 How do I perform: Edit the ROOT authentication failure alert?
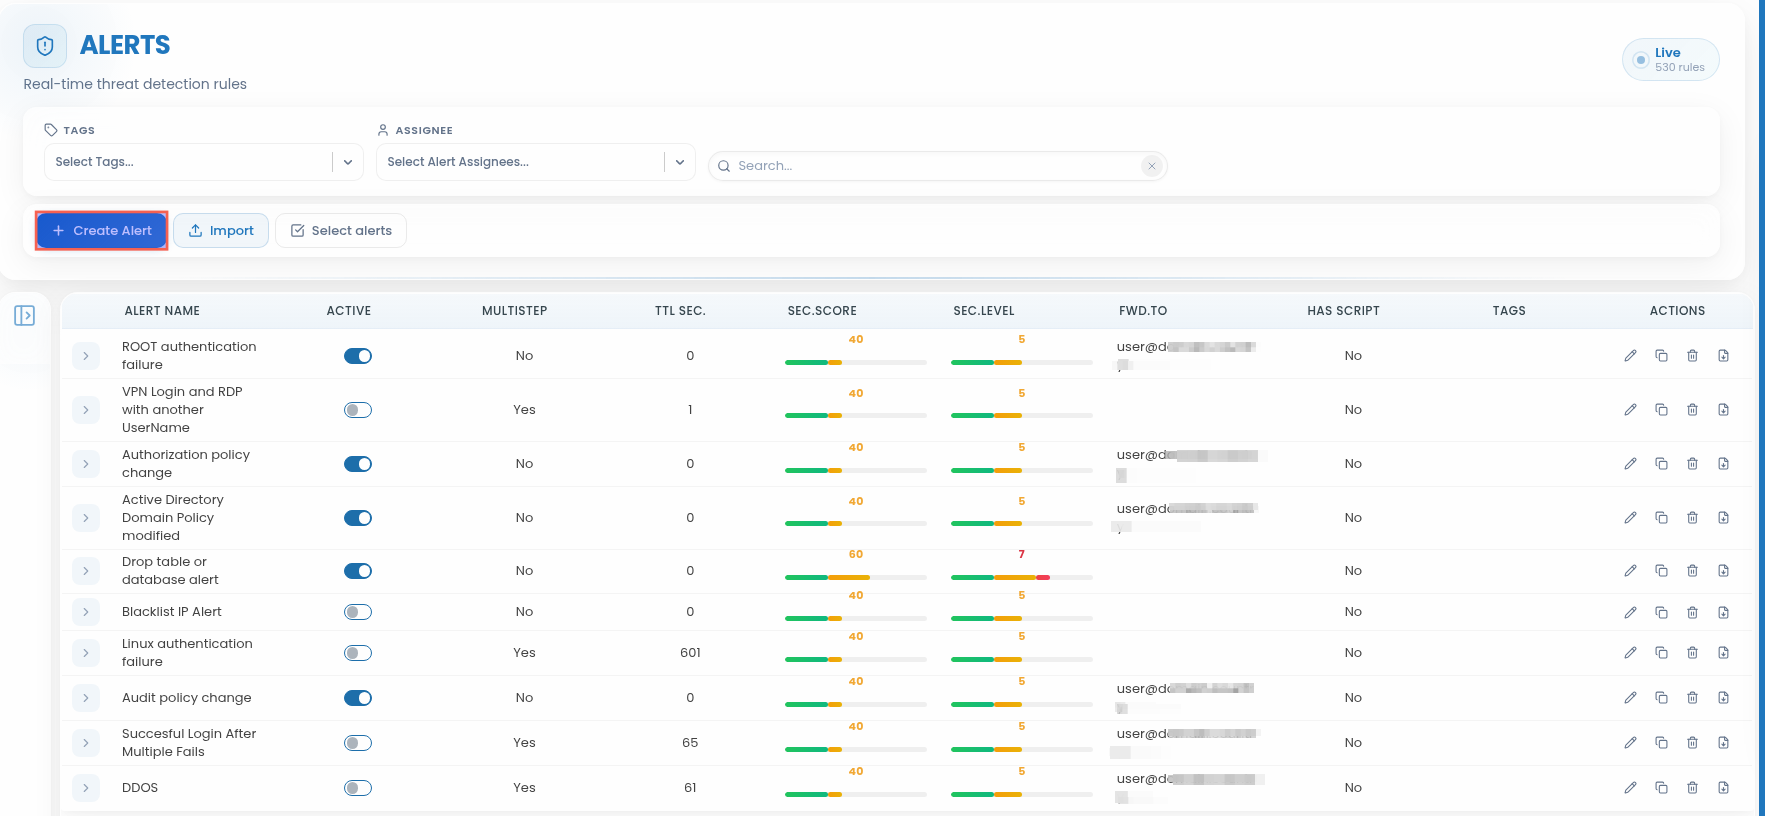1630,356
